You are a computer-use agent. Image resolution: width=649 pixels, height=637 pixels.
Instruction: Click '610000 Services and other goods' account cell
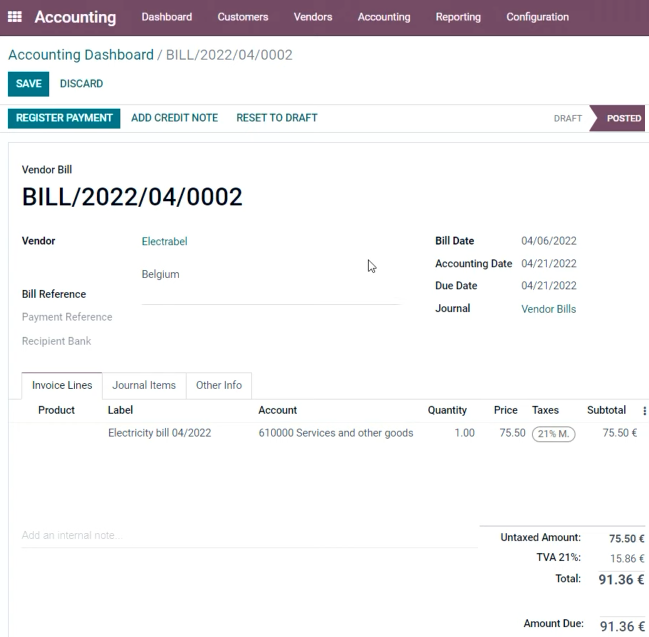[x=336, y=433]
